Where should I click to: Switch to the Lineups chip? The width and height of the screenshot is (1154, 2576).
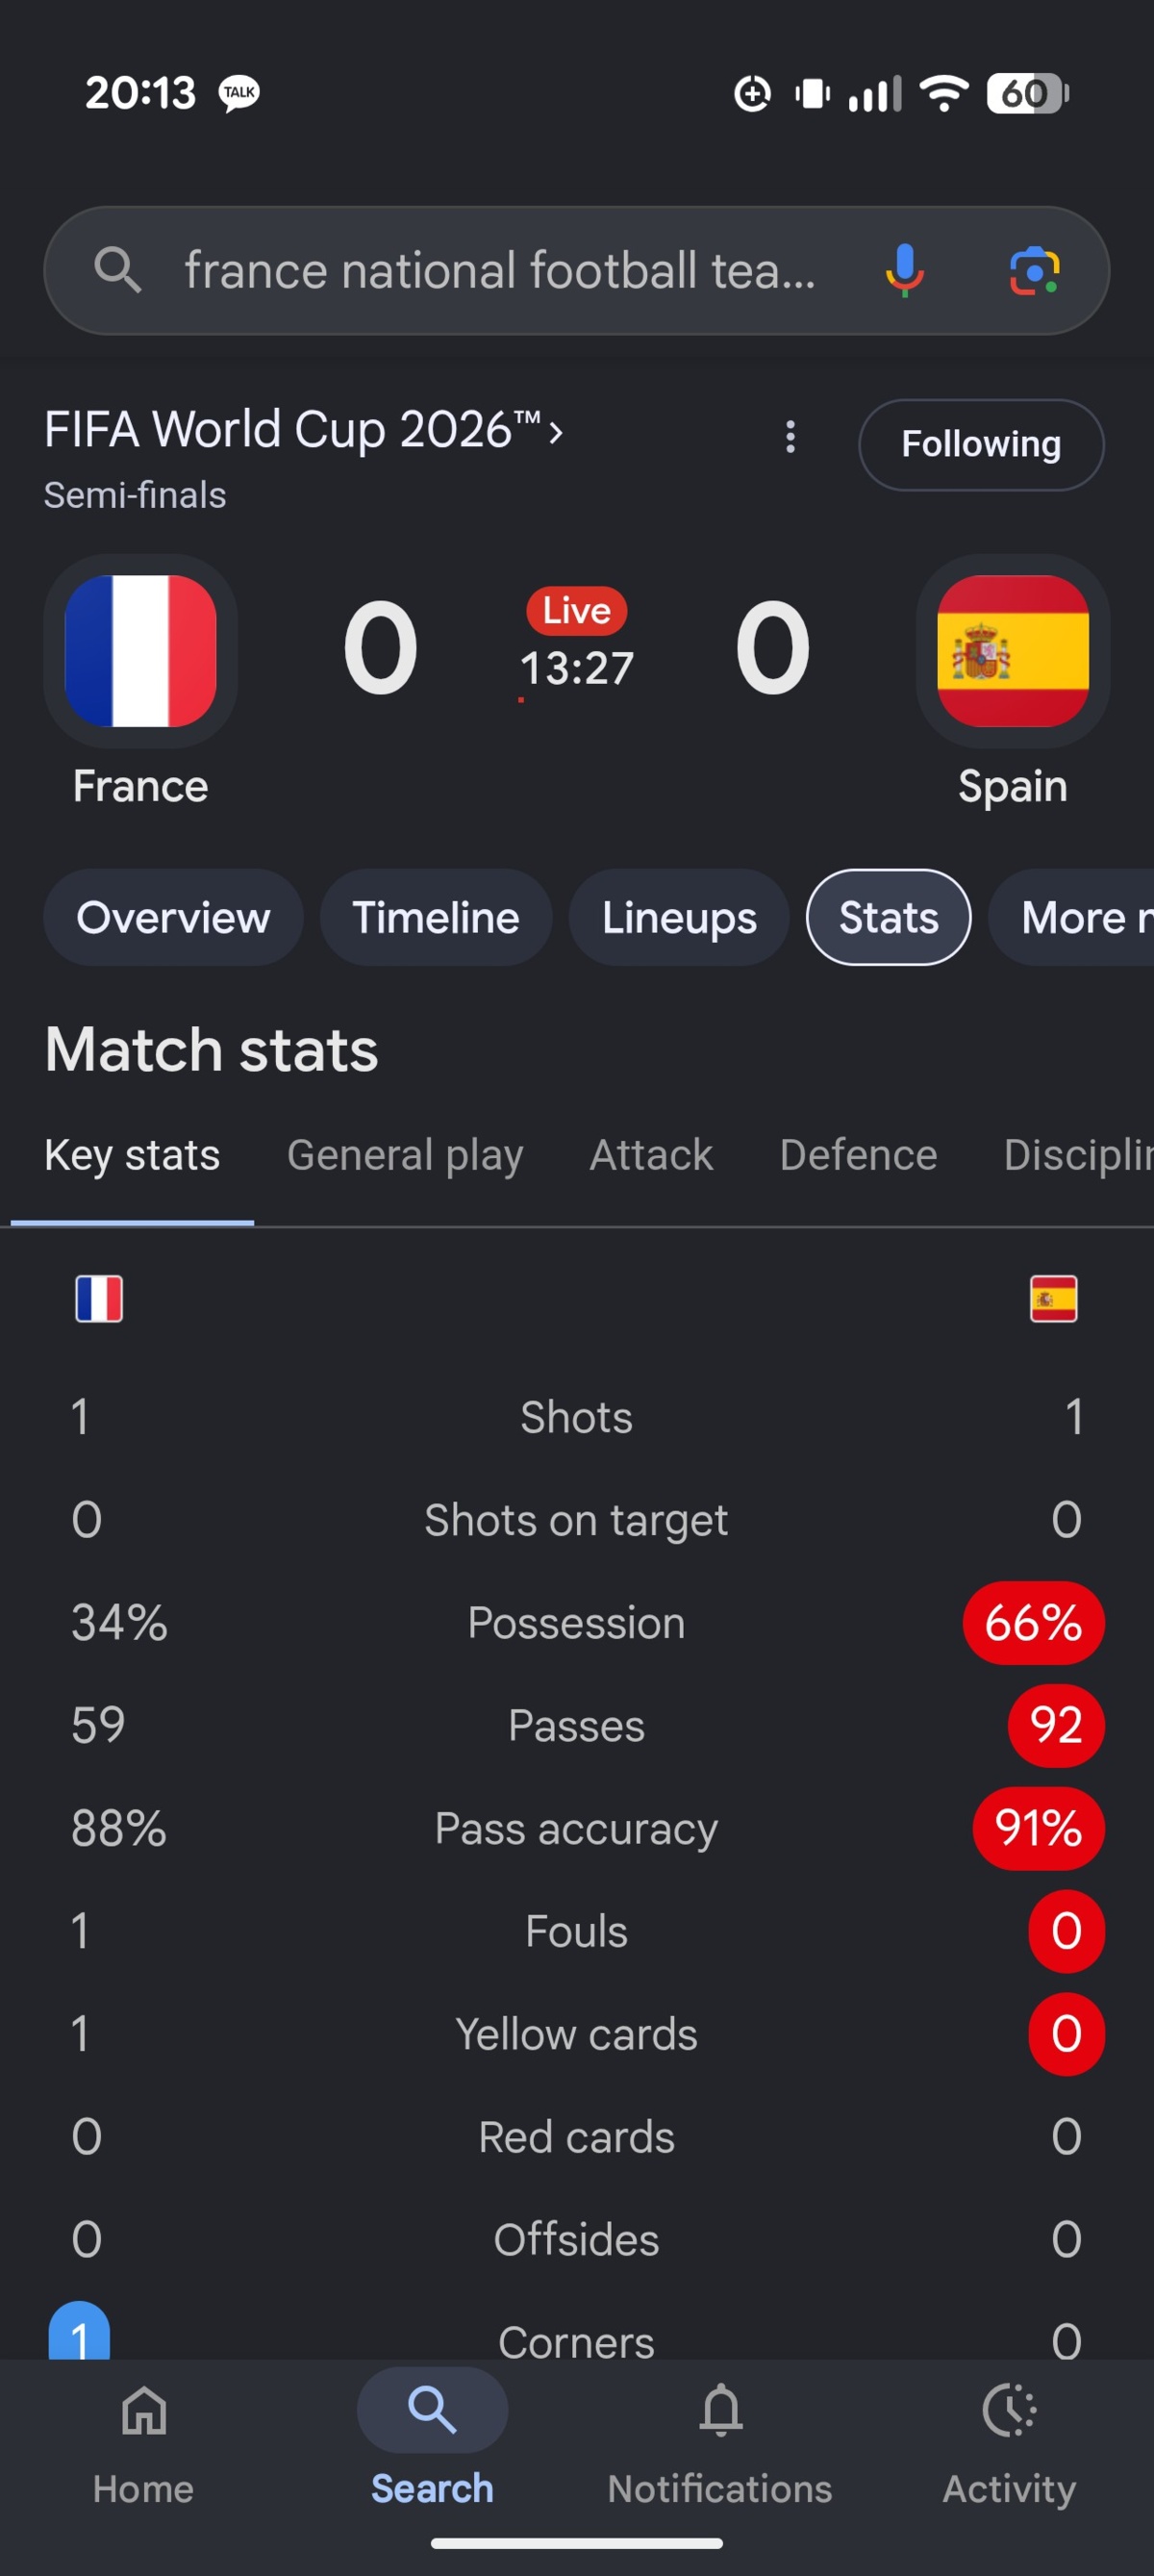(679, 917)
